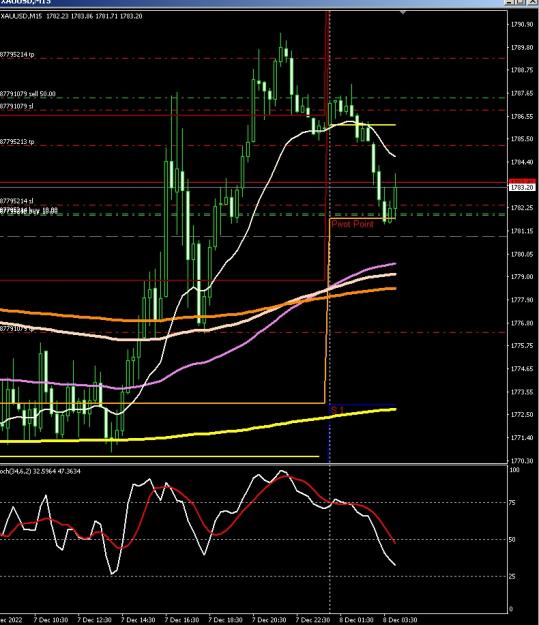
Task: Click the 87791079 sl stop loss label
Action: (17, 106)
